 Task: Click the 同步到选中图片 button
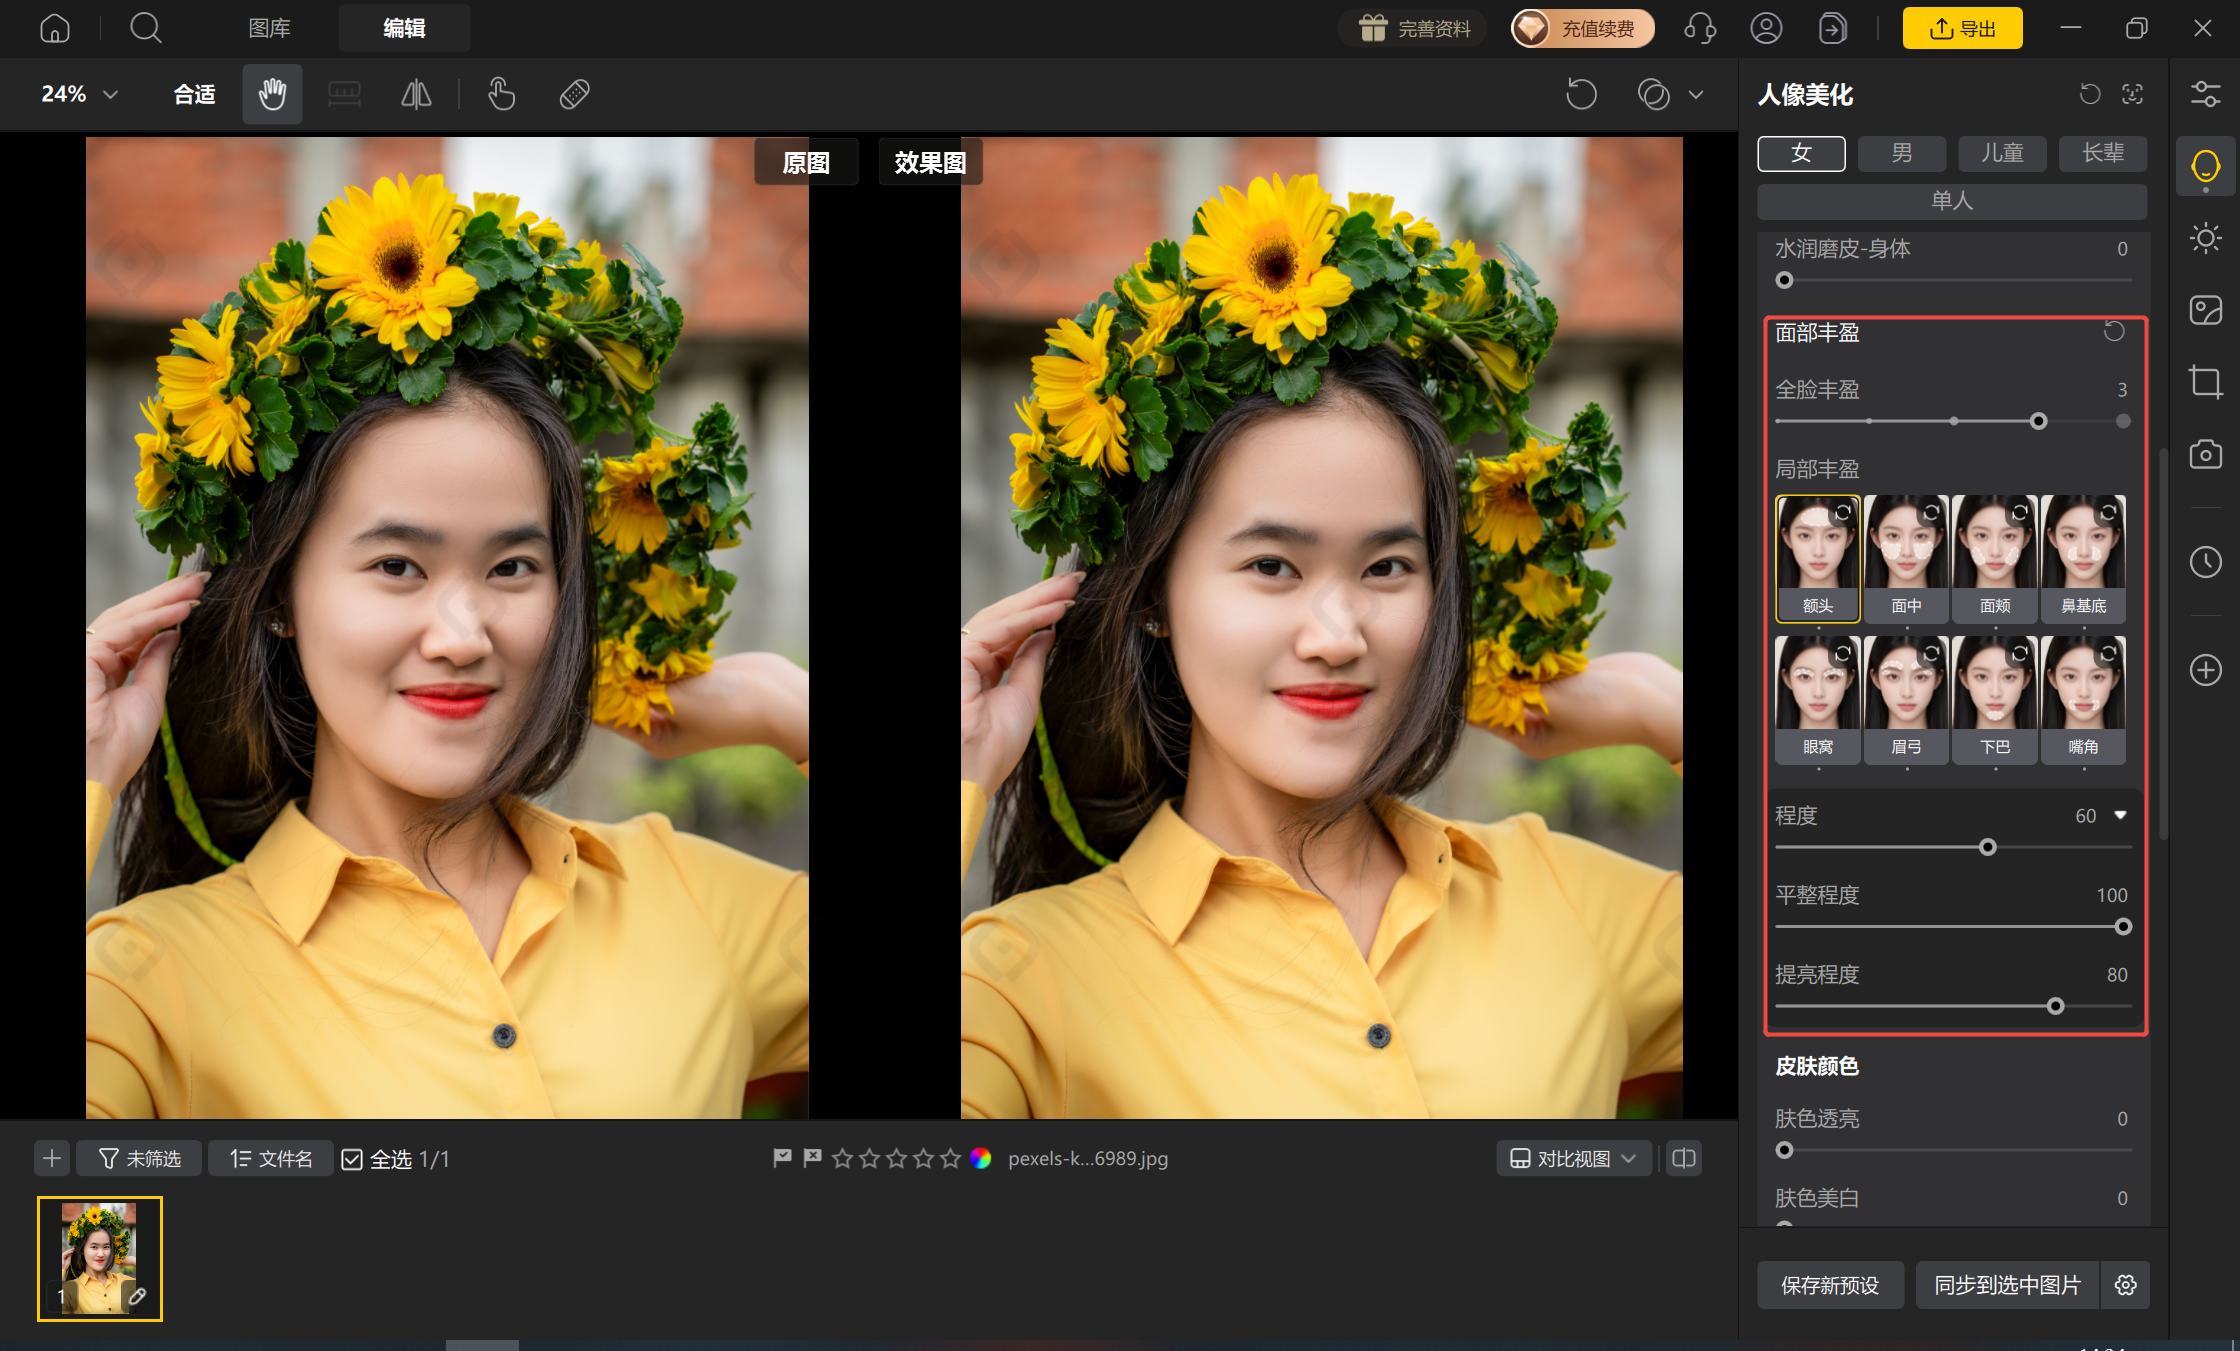[x=2007, y=1285]
